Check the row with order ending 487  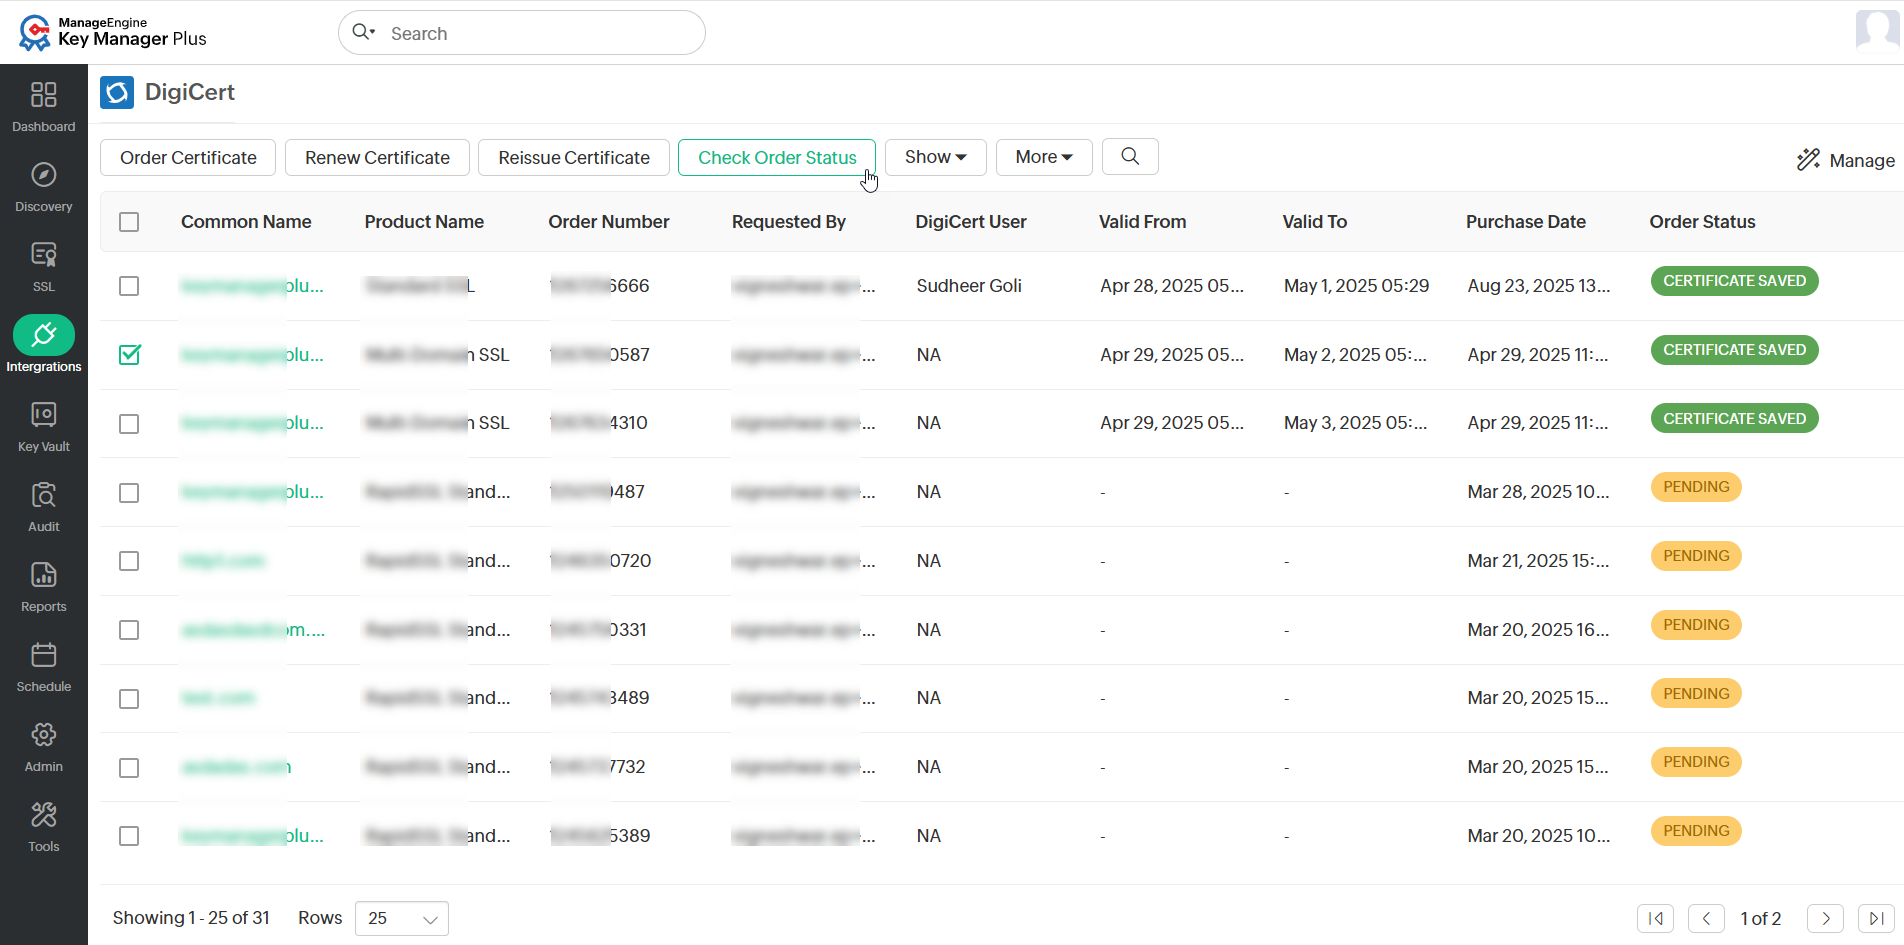click(129, 493)
